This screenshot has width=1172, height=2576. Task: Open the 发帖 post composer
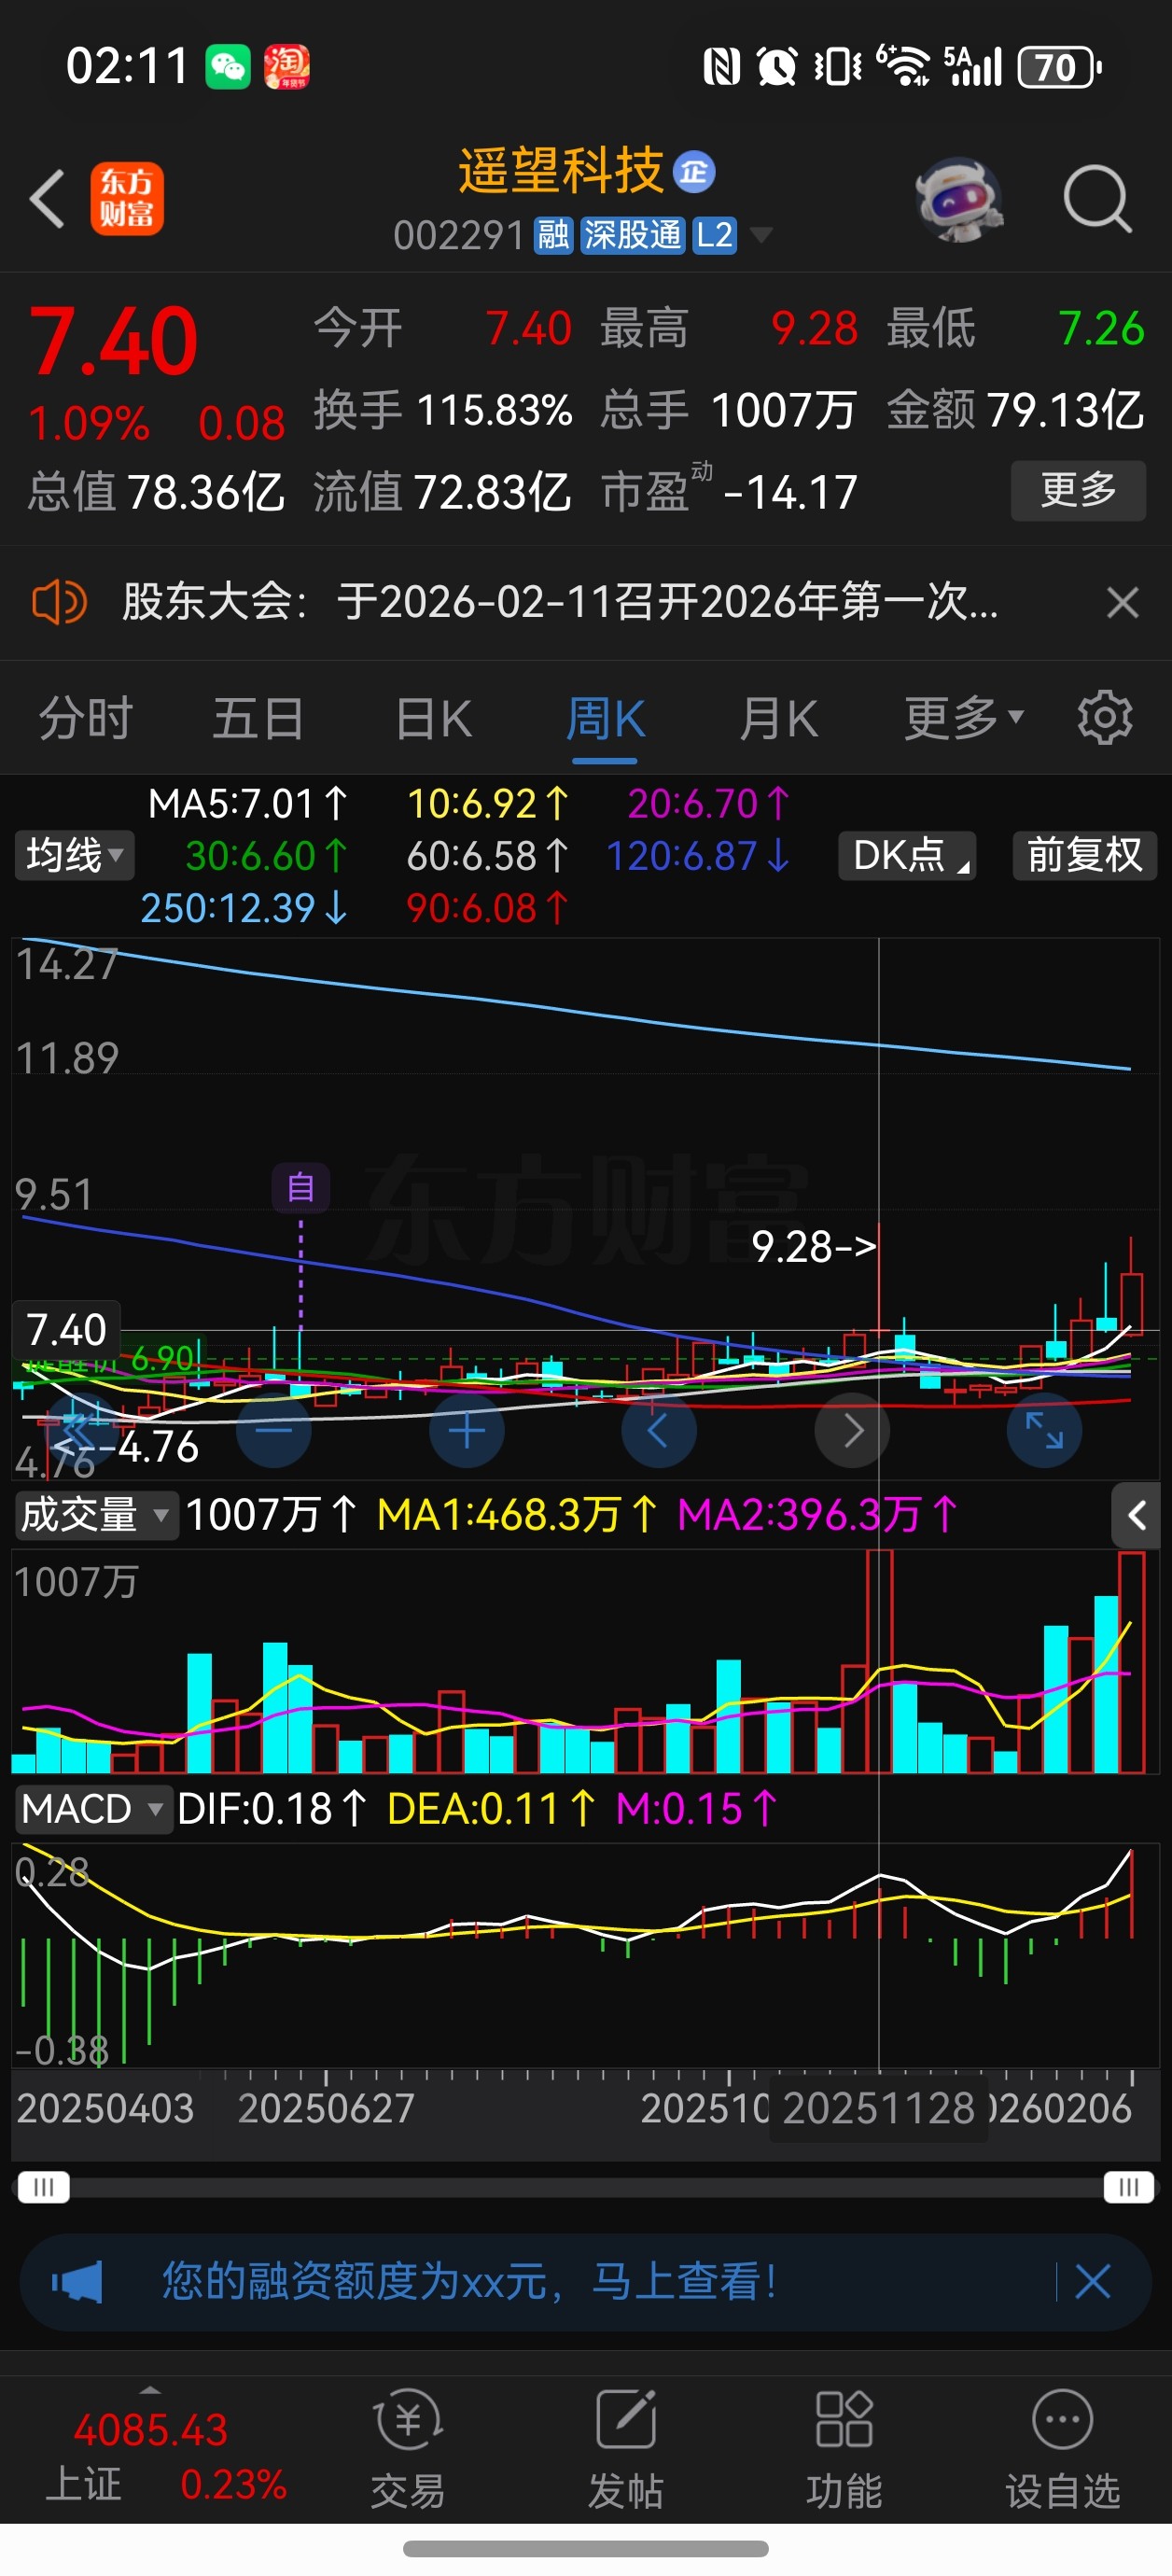click(x=626, y=2449)
